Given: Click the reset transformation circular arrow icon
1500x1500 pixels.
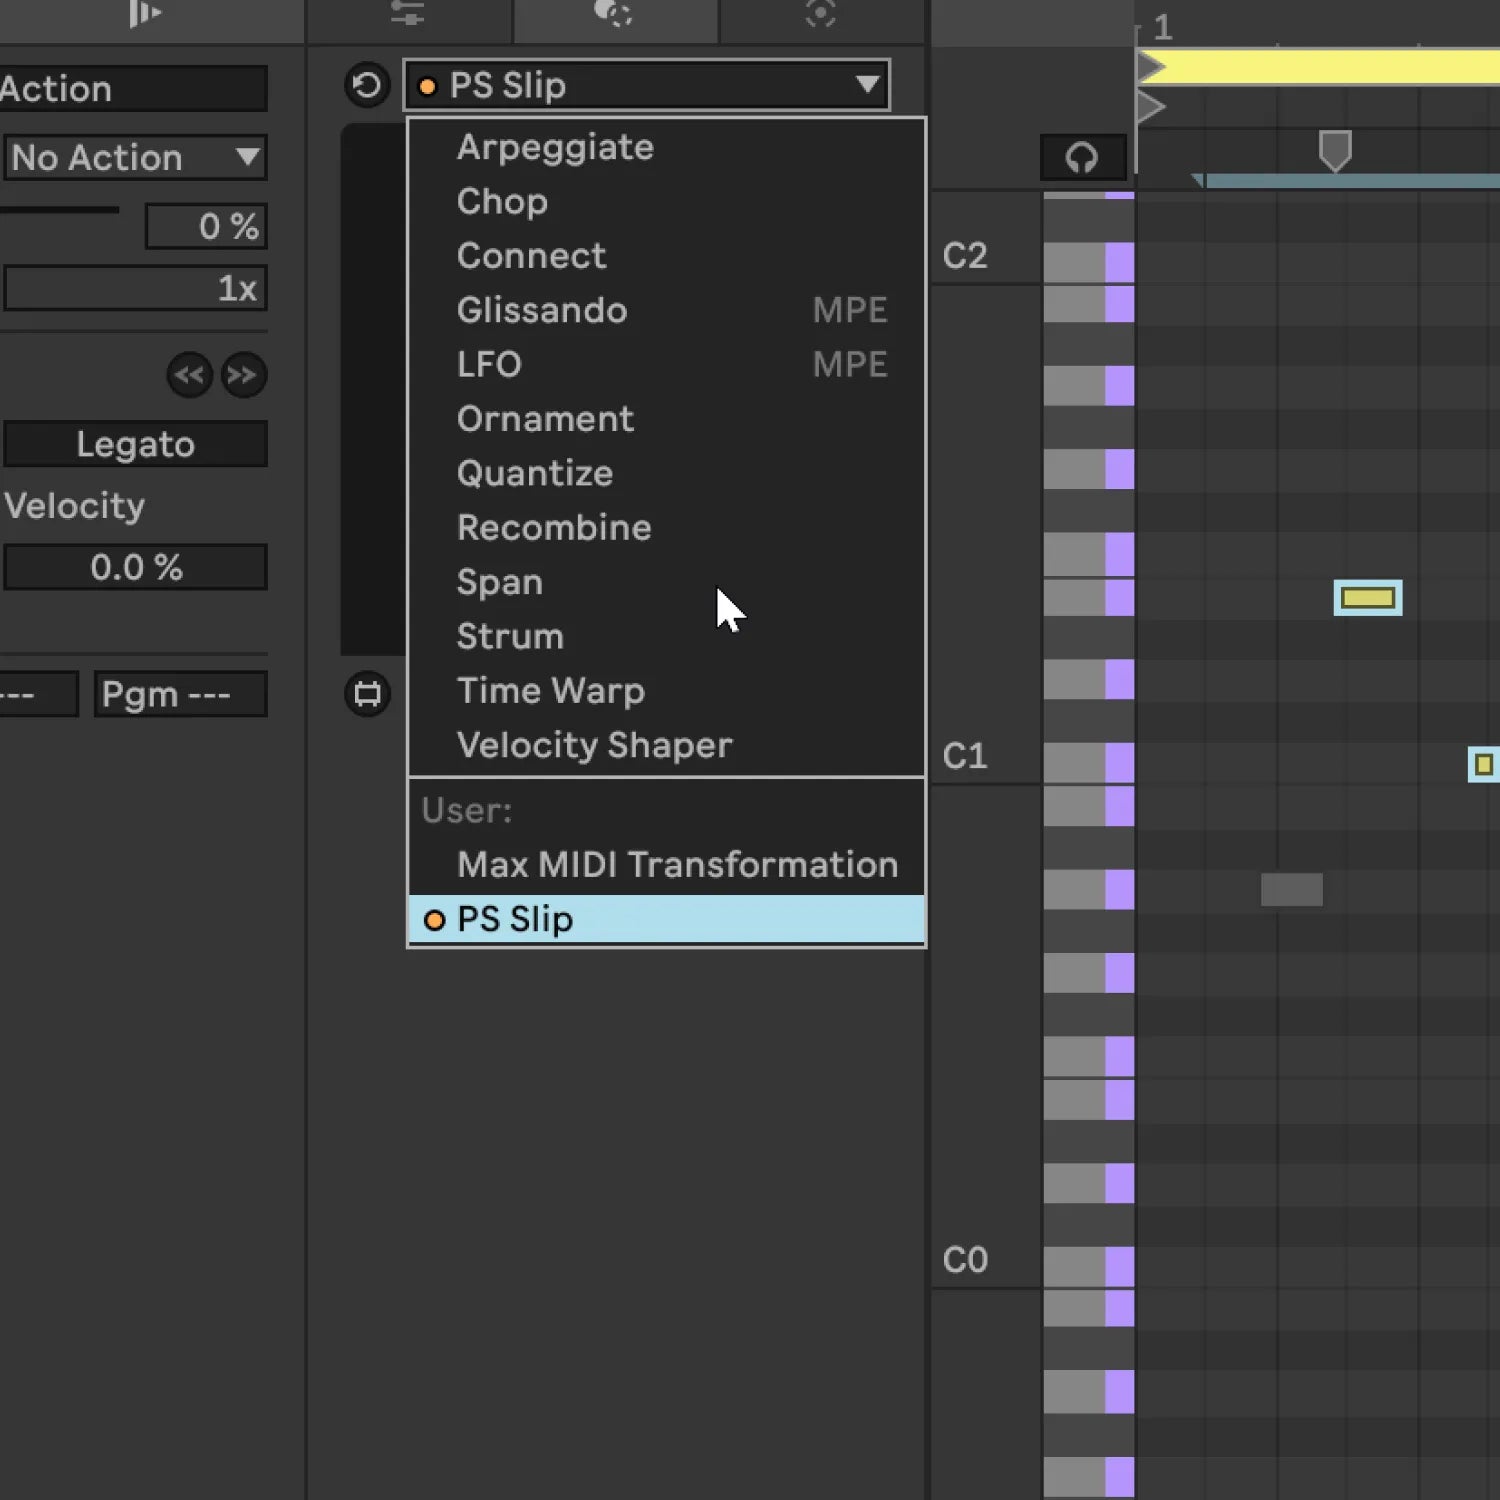Looking at the screenshot, I should coord(367,85).
